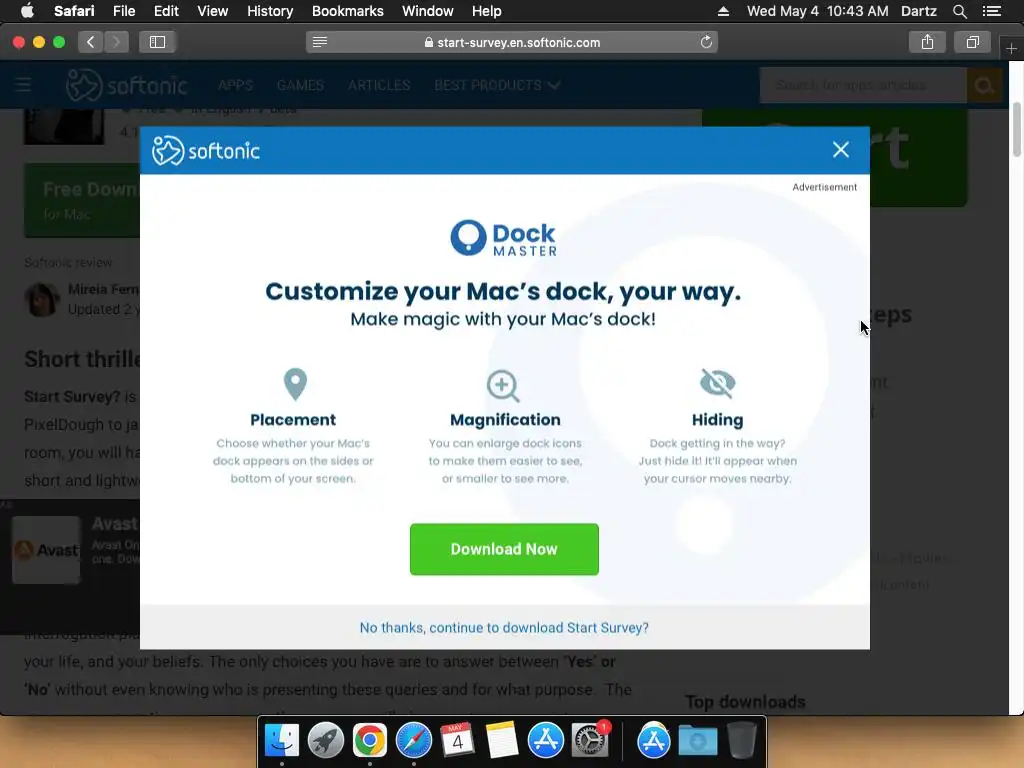Click the Hiding crossed-eye icon

coord(718,383)
